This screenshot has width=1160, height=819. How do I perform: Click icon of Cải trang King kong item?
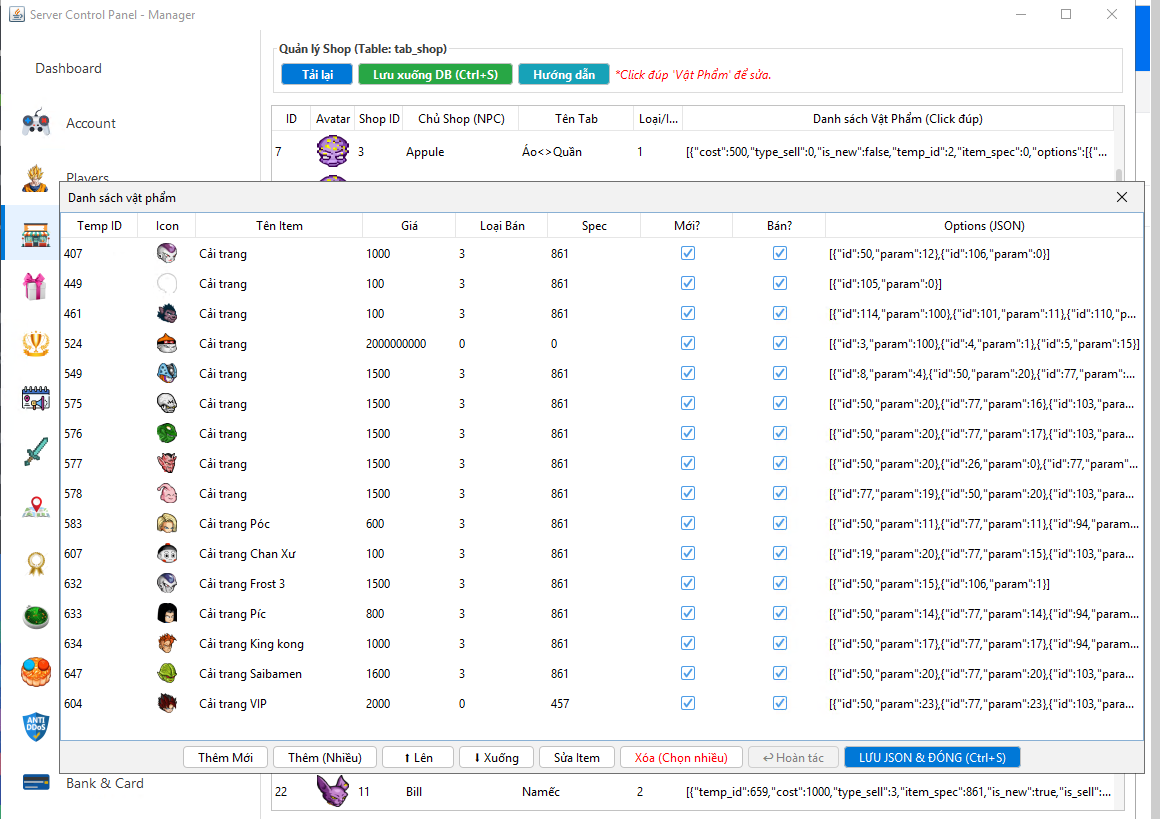tap(167, 643)
